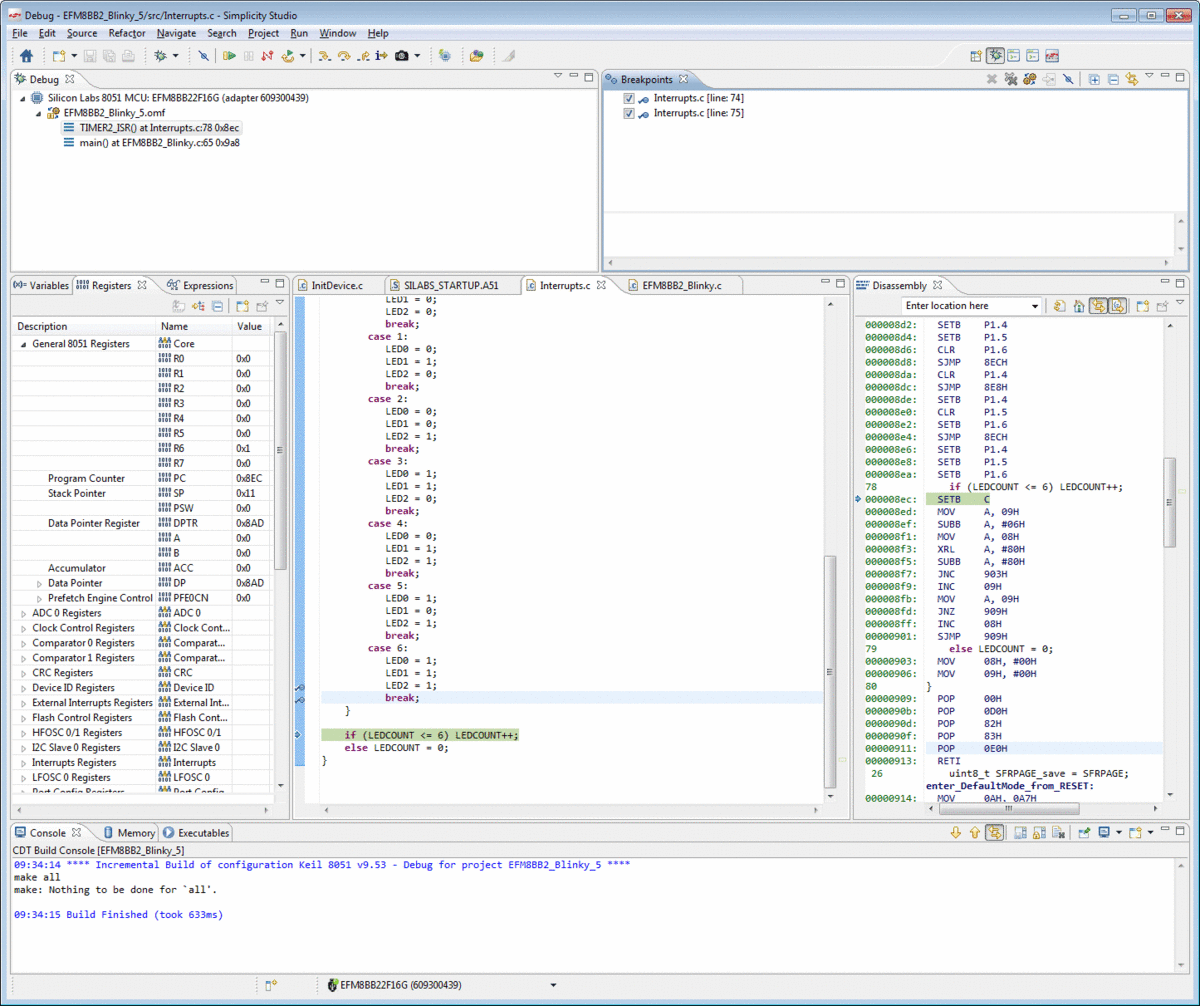The height and width of the screenshot is (1006, 1200).
Task: Uncheck the Interrupts.c line 74 breakpoint
Action: tap(629, 99)
